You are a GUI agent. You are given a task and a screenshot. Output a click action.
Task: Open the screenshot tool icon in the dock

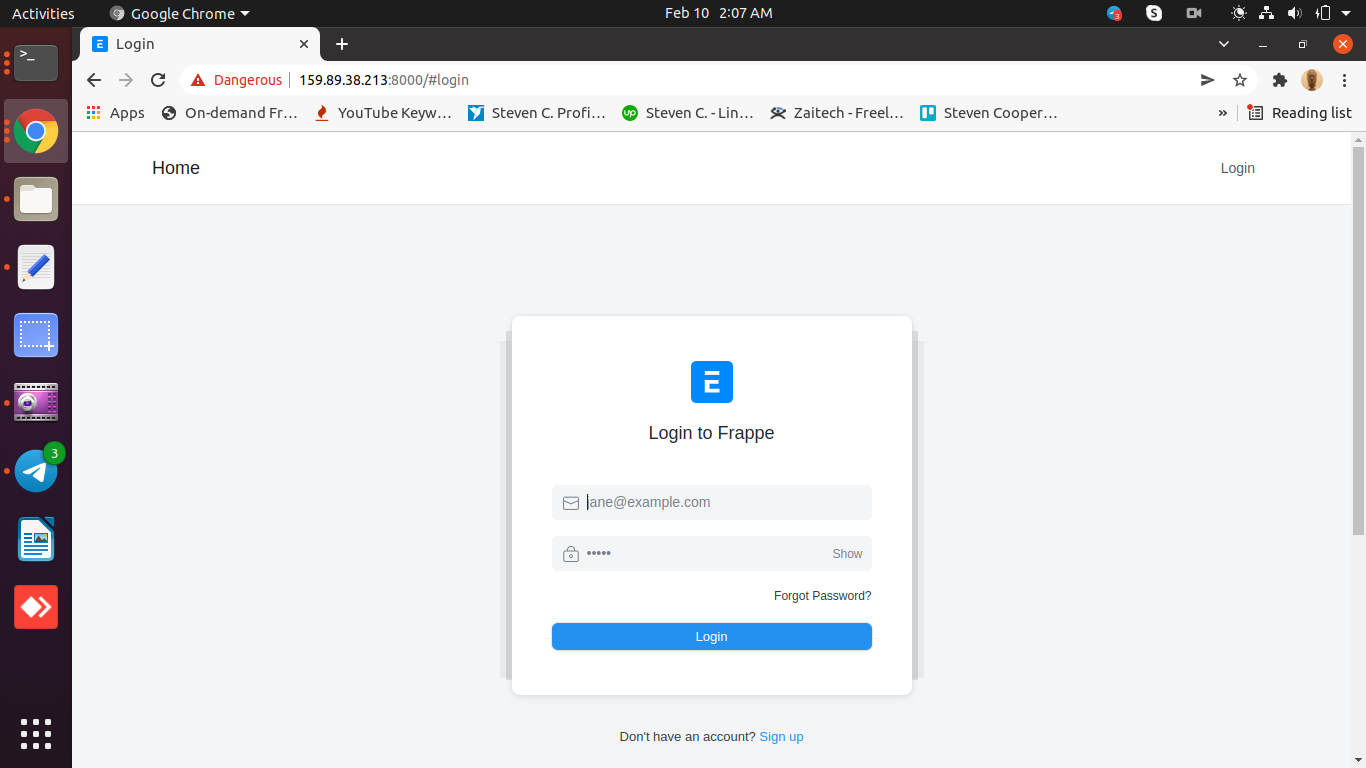pos(35,335)
